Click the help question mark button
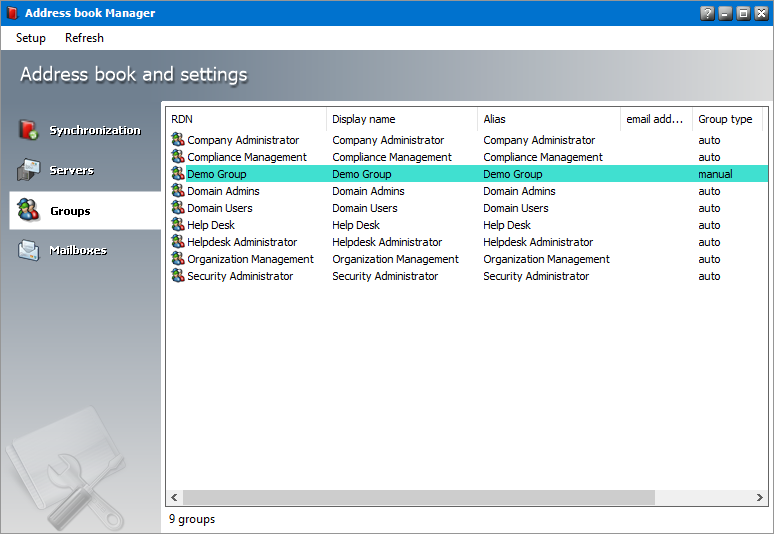Viewport: 774px width, 534px height. click(x=707, y=13)
